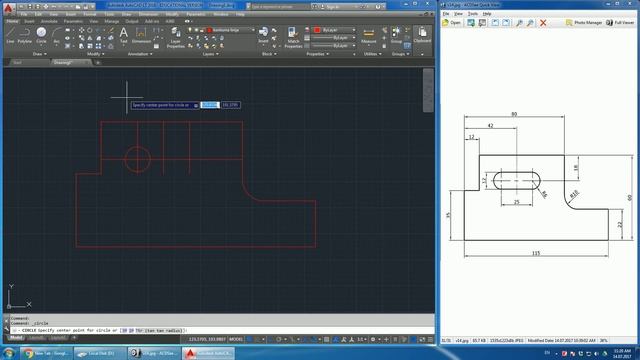Select the Polyline tool

point(24,35)
